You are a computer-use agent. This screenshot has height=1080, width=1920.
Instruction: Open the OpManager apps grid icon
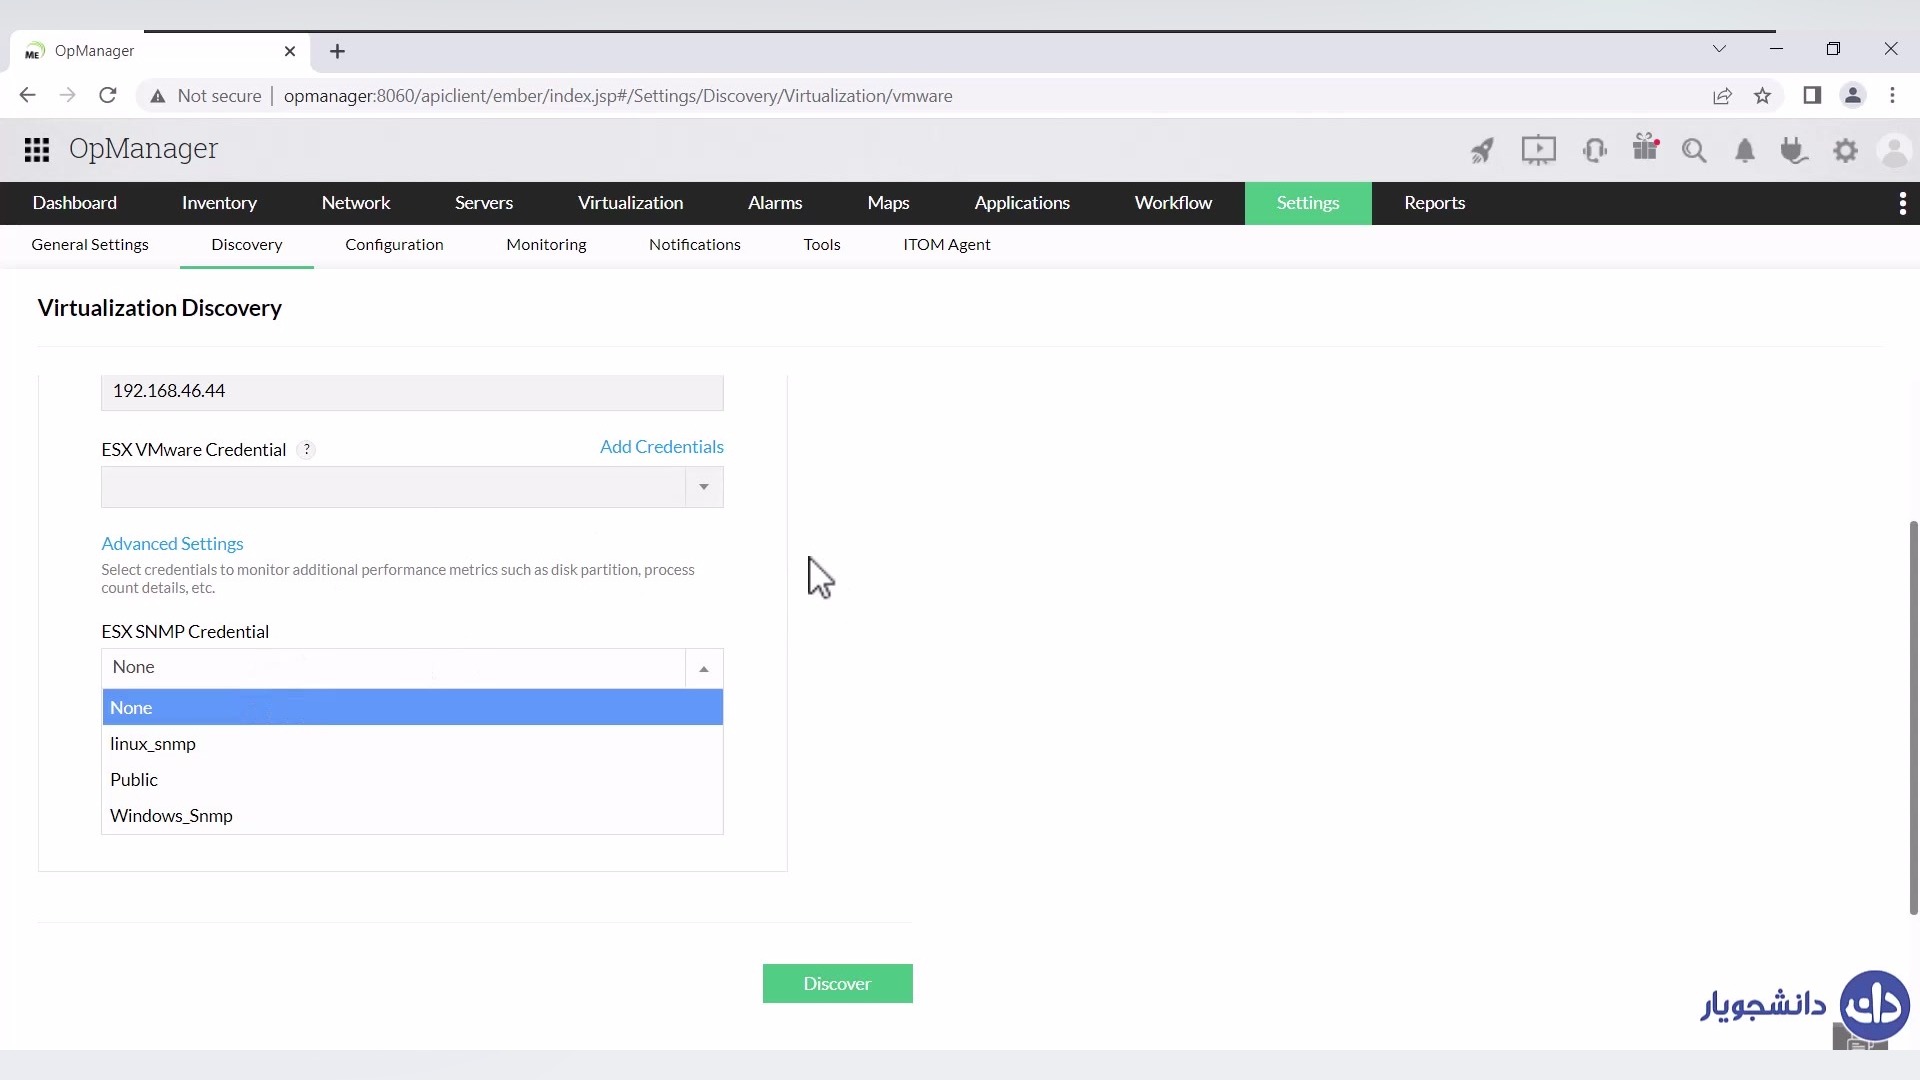[x=37, y=150]
